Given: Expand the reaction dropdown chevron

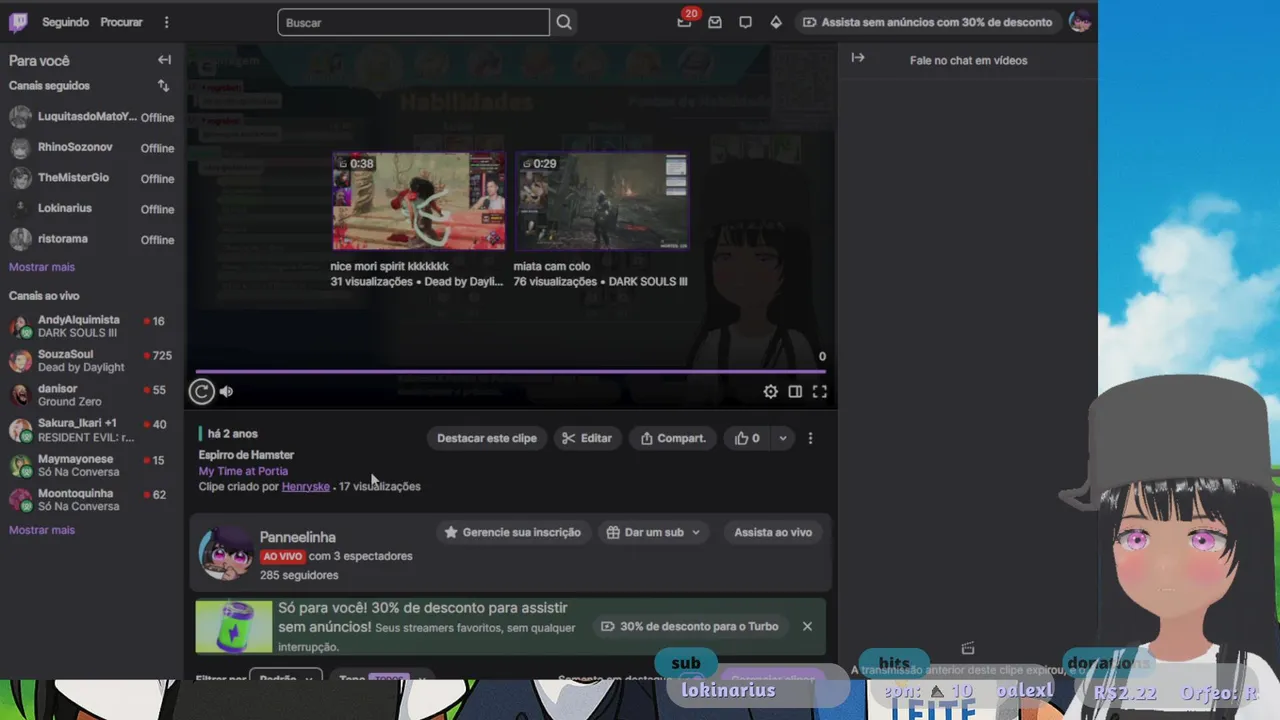Looking at the screenshot, I should point(783,438).
